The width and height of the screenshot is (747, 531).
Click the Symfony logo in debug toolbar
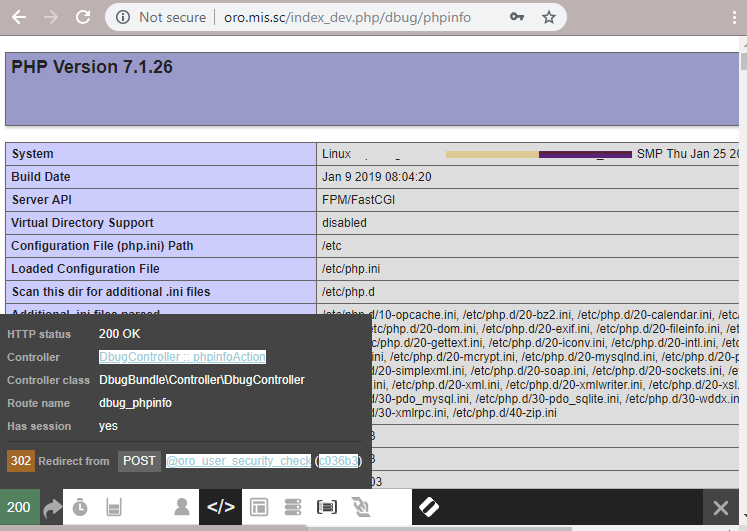pos(428,508)
